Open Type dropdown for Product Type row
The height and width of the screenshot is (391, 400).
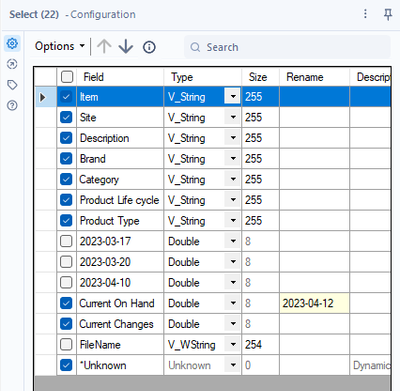(x=233, y=221)
